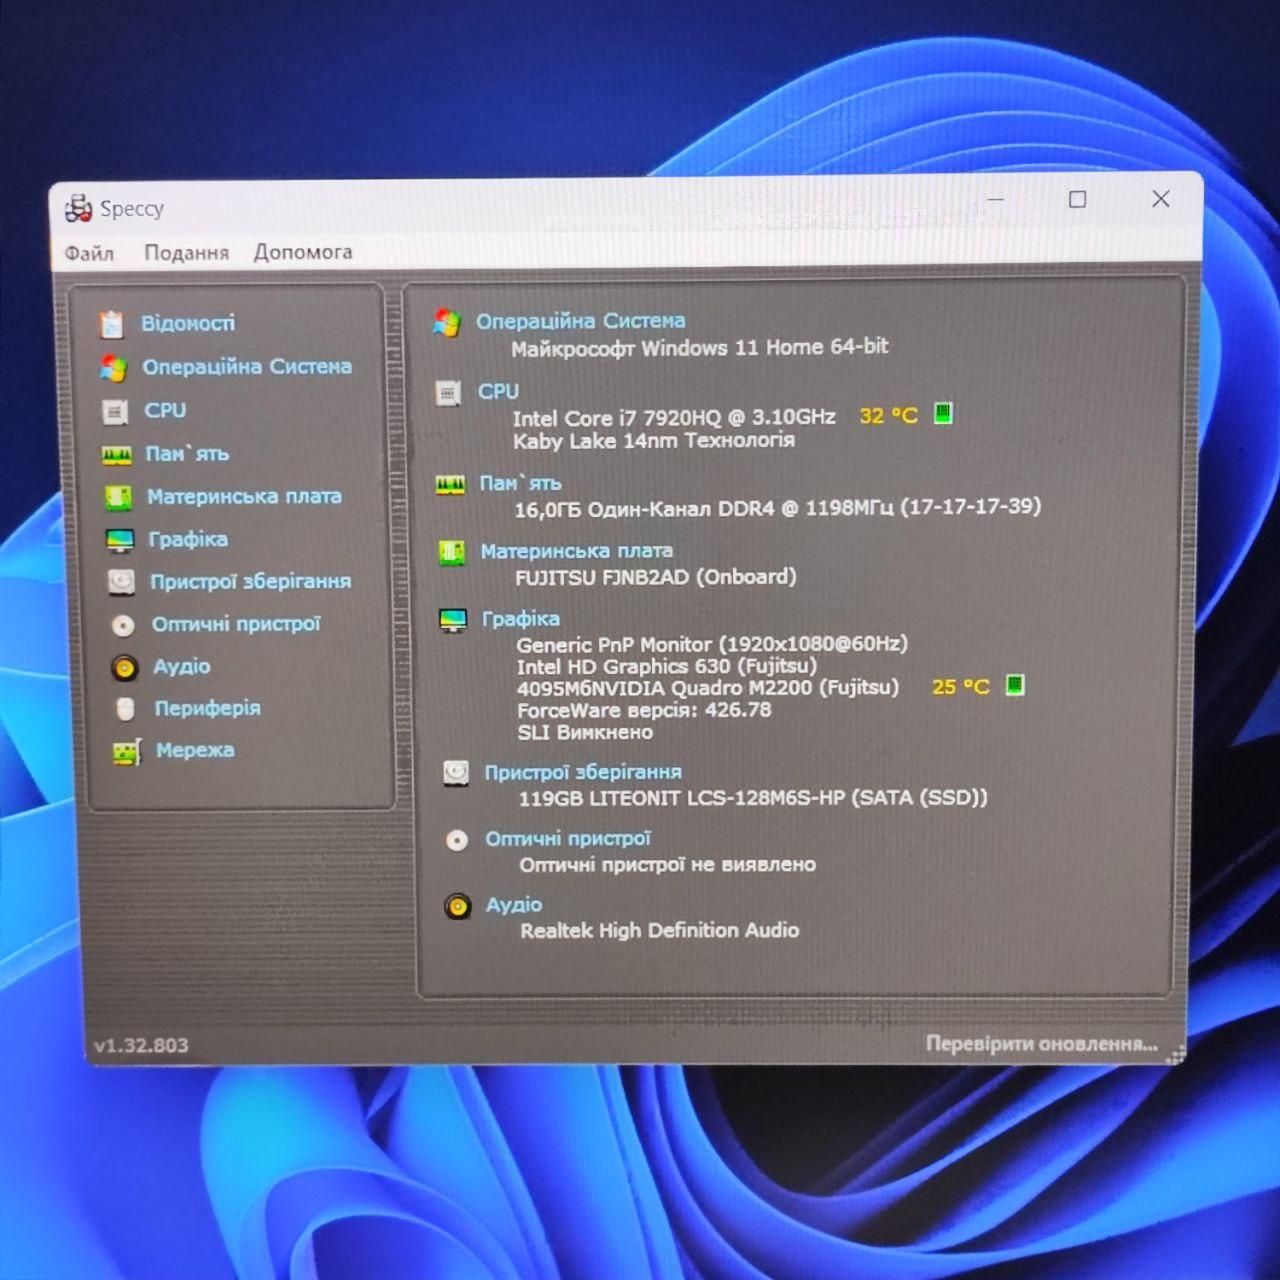This screenshot has width=1280, height=1280.
Task: Click the RAM stick icon in sidebar
Action: pyautogui.click(x=116, y=455)
